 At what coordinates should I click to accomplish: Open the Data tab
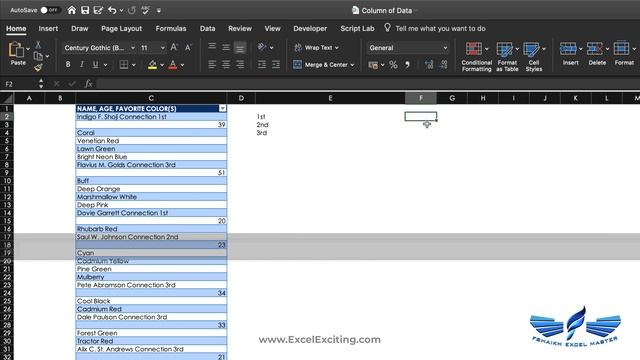[207, 29]
